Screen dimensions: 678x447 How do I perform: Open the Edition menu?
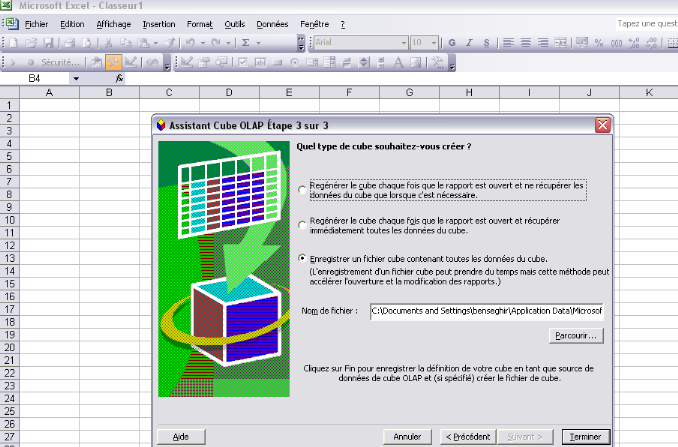(x=72, y=24)
